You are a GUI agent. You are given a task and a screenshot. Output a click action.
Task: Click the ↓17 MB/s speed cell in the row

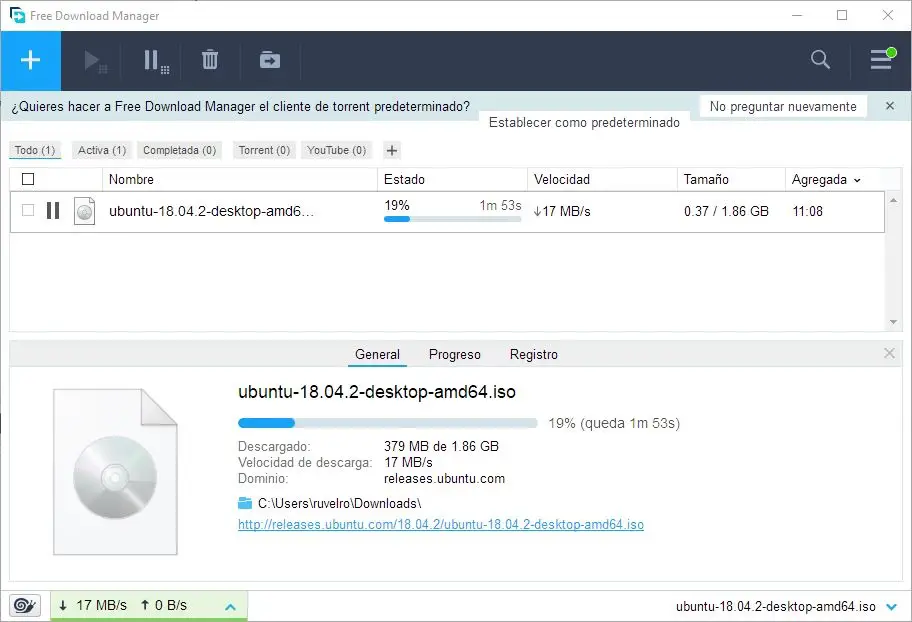(562, 211)
